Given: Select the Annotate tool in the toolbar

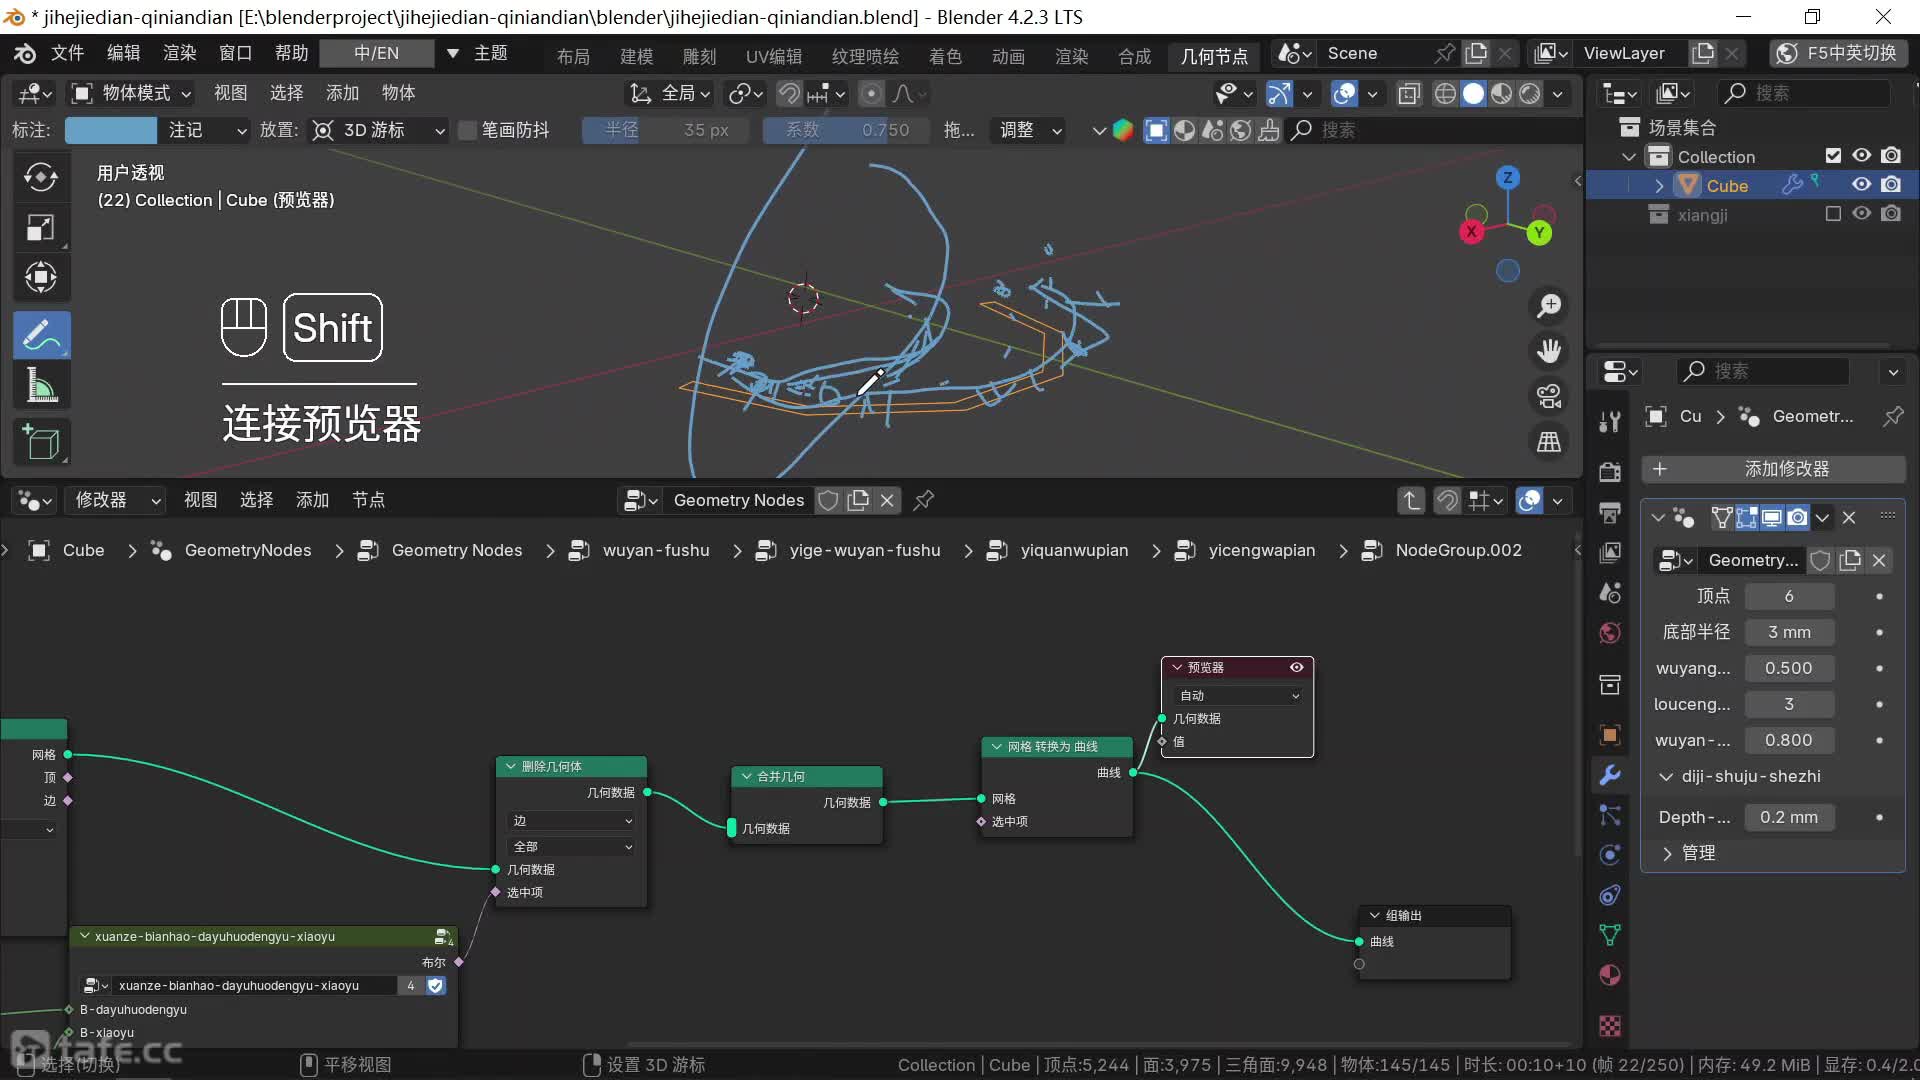Looking at the screenshot, I should (41, 334).
